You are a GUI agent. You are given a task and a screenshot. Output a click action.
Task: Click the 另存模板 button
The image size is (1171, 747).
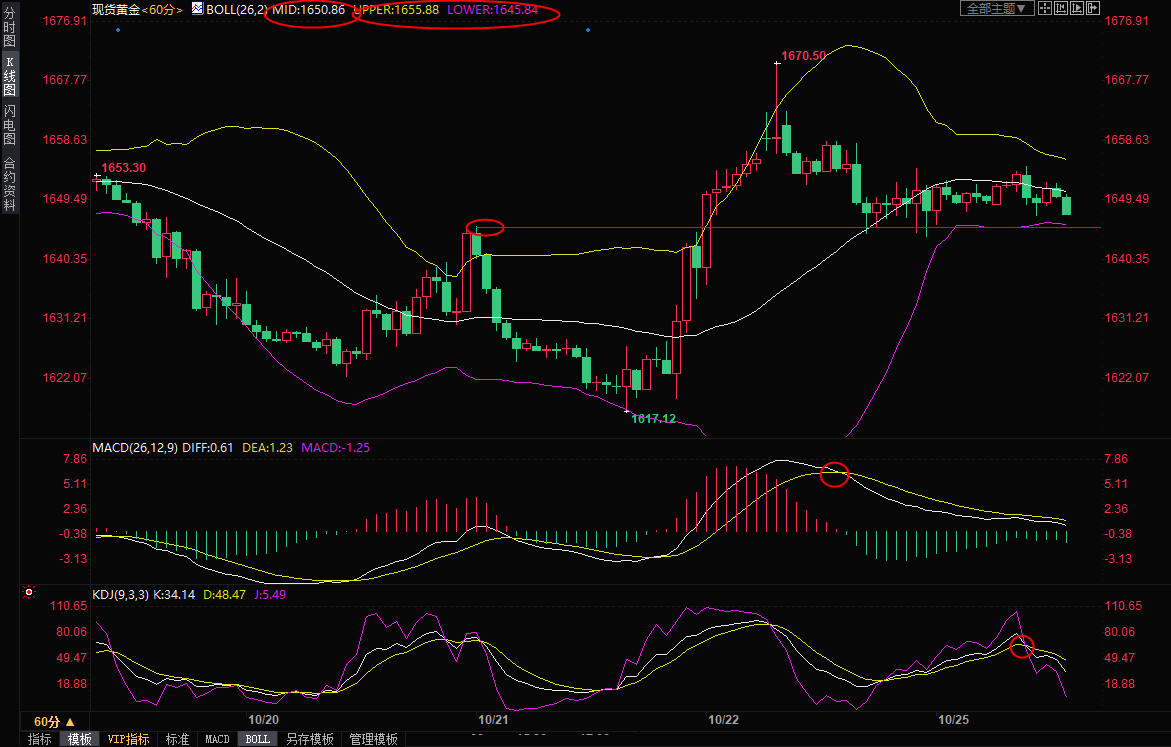[309, 739]
